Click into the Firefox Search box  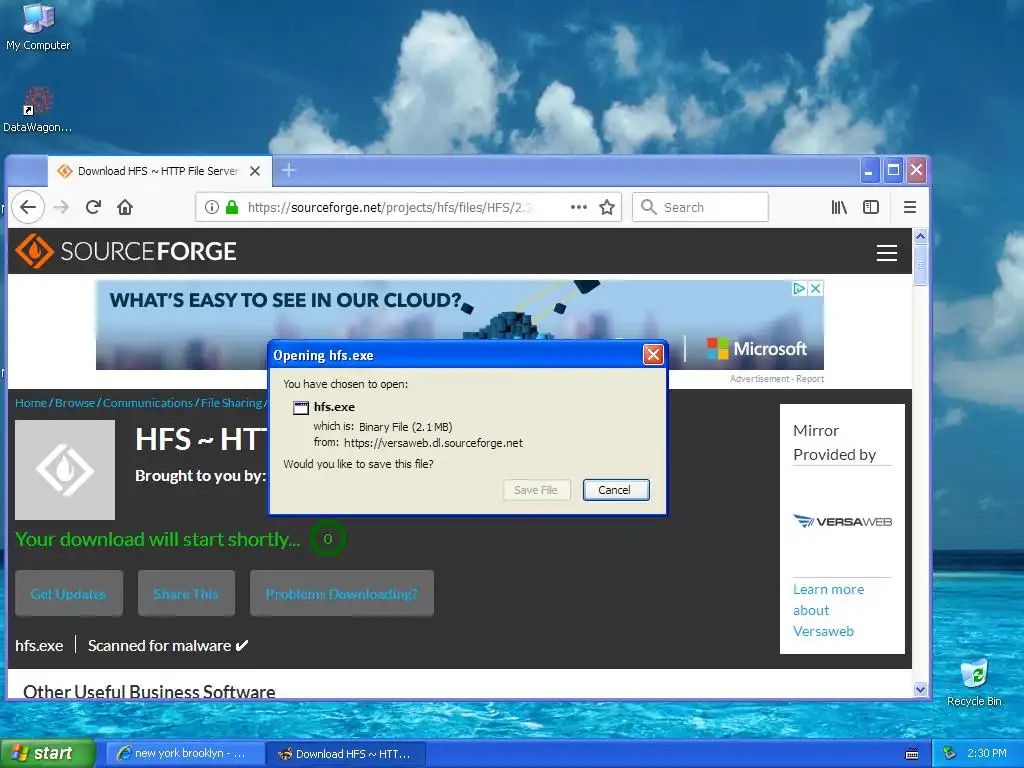pos(700,207)
